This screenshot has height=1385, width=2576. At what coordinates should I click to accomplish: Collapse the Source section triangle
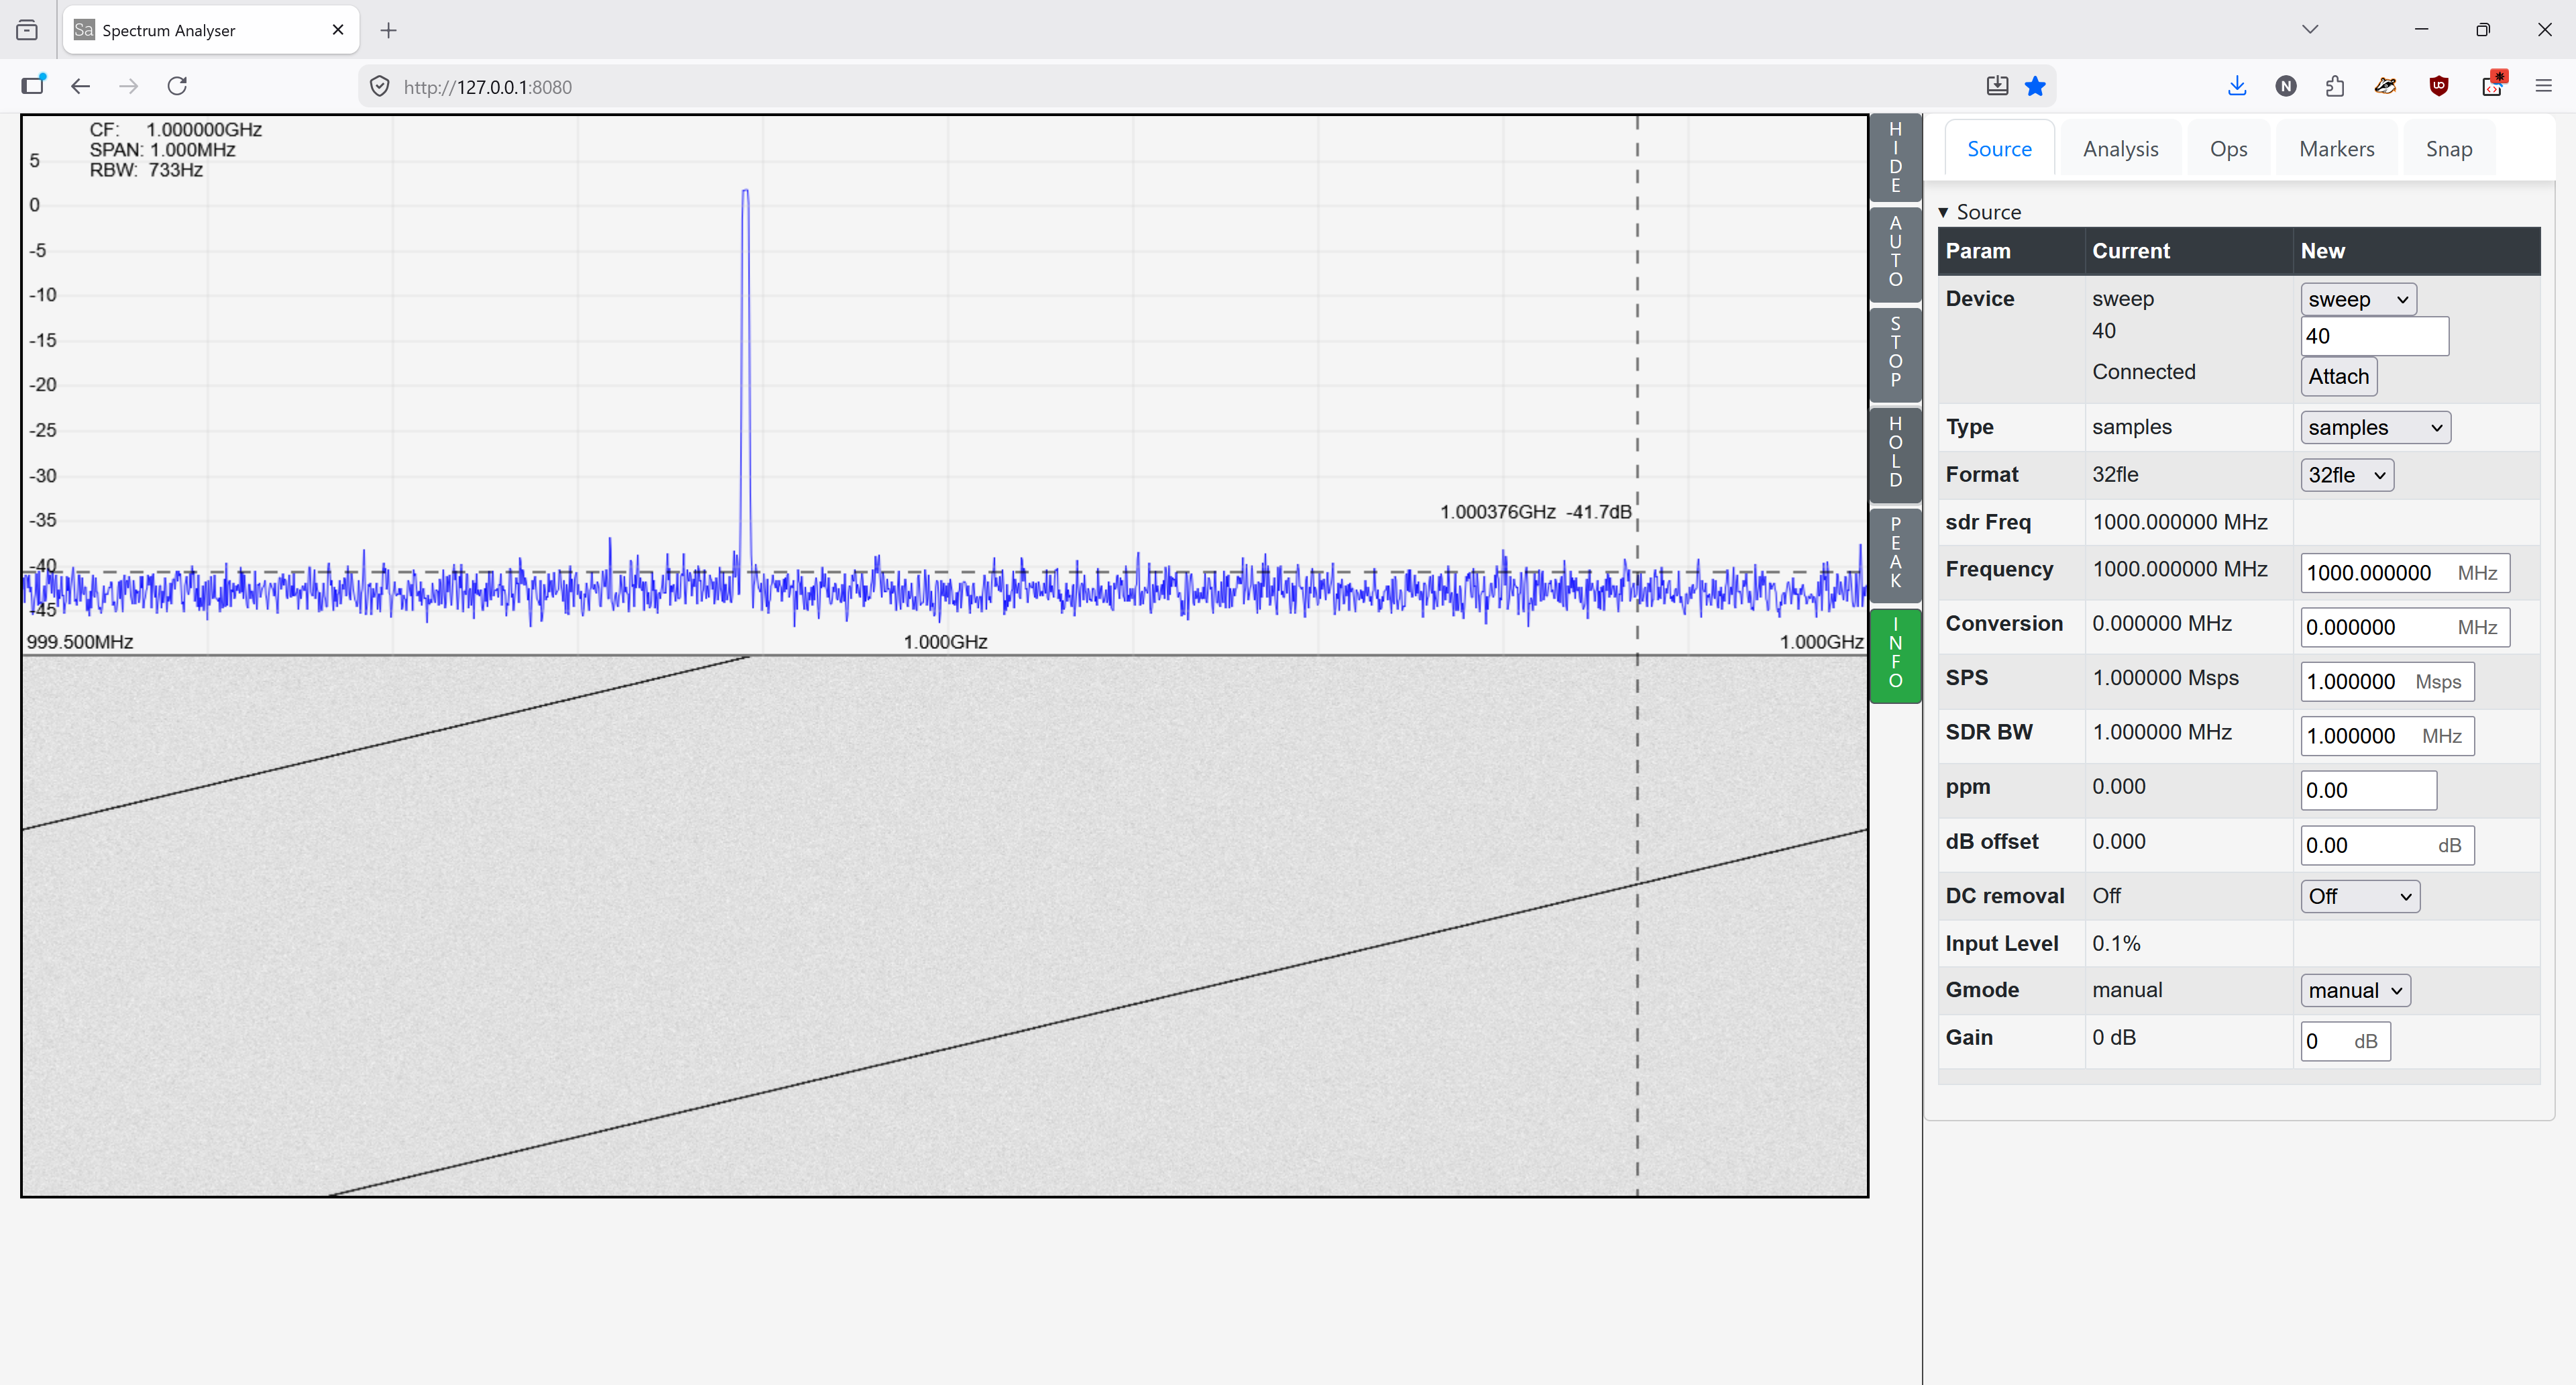click(x=1943, y=213)
